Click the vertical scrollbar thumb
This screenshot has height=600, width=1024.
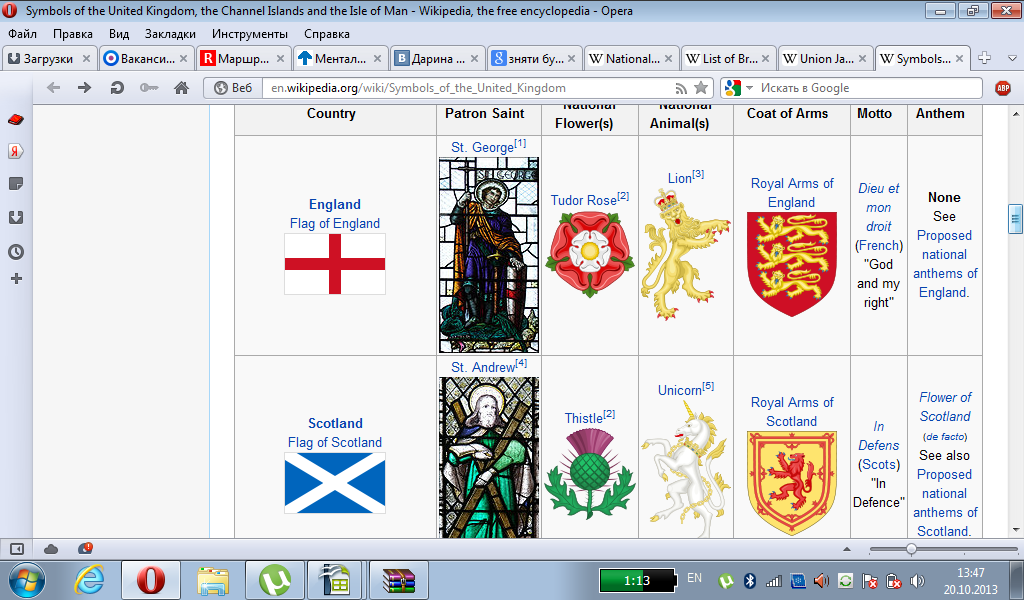pyautogui.click(x=1015, y=219)
